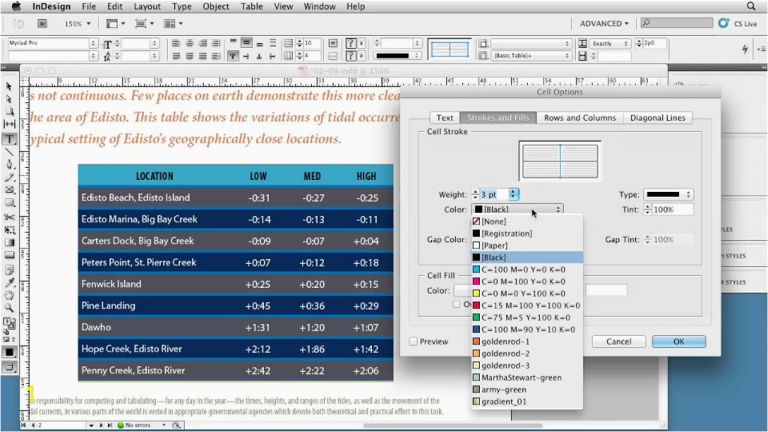This screenshot has height=432, width=768.
Task: Click merge cells icon in control panel
Action: pyautogui.click(x=333, y=43)
